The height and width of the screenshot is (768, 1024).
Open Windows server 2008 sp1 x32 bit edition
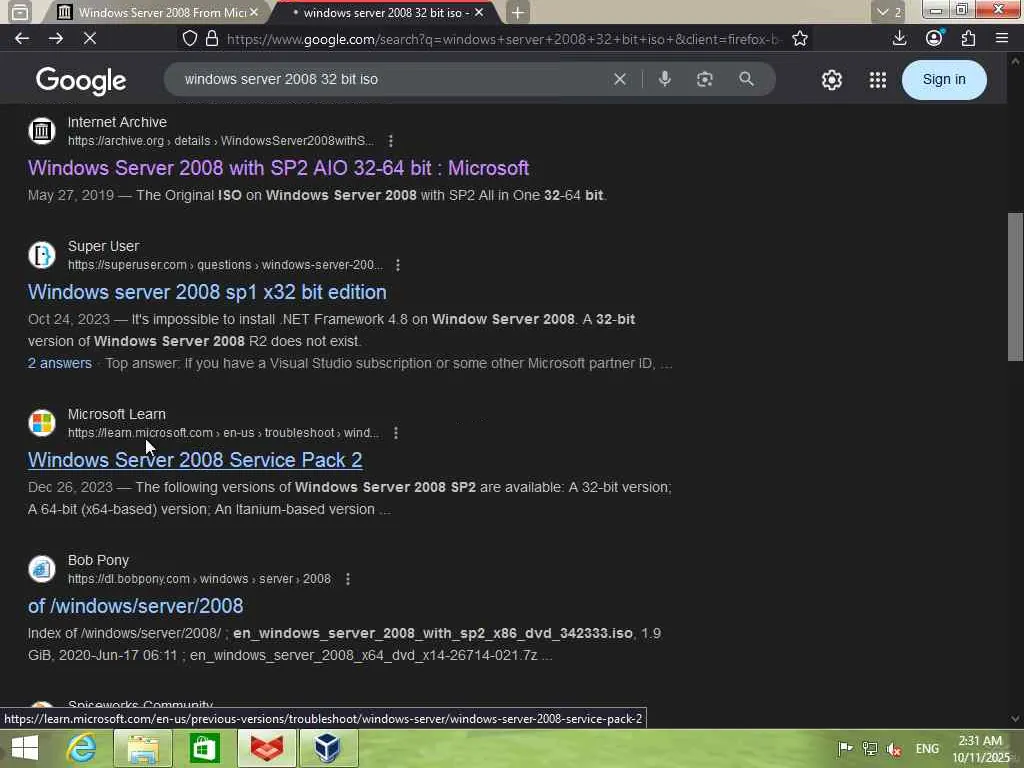(x=207, y=292)
